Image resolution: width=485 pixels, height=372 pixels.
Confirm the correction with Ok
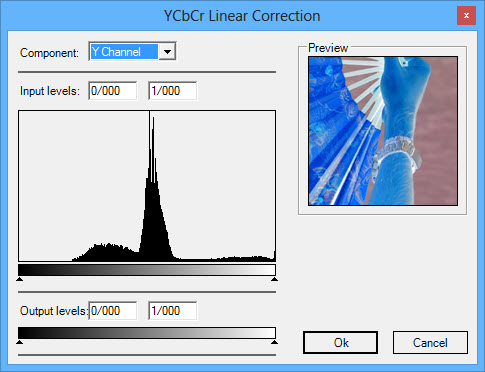340,342
